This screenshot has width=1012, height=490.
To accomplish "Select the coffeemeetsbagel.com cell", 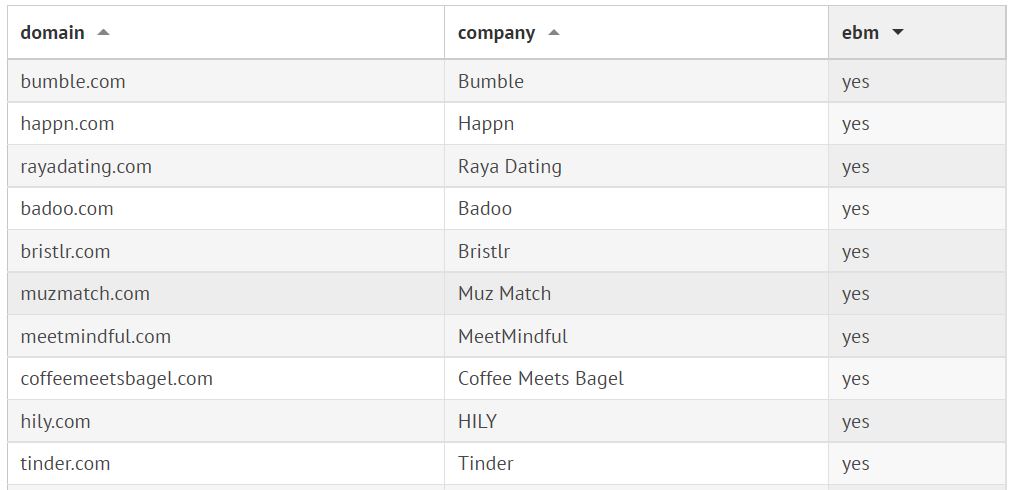I will tap(116, 379).
